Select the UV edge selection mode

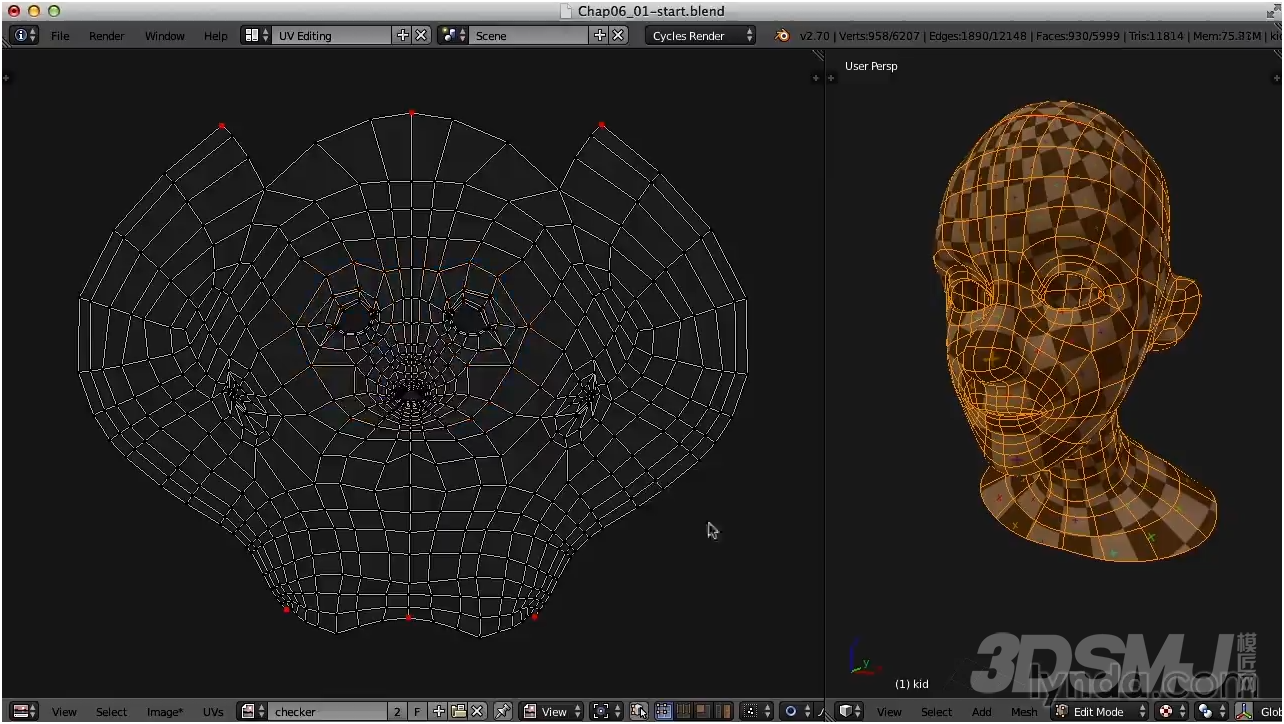tap(683, 711)
